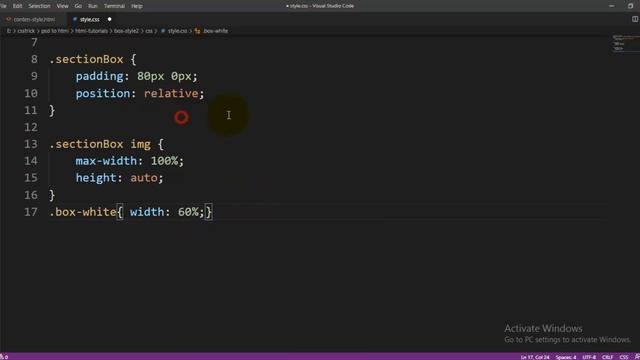Change the CRLF end of line sequence
Screen dimensions: 640x360
pos(608,357)
